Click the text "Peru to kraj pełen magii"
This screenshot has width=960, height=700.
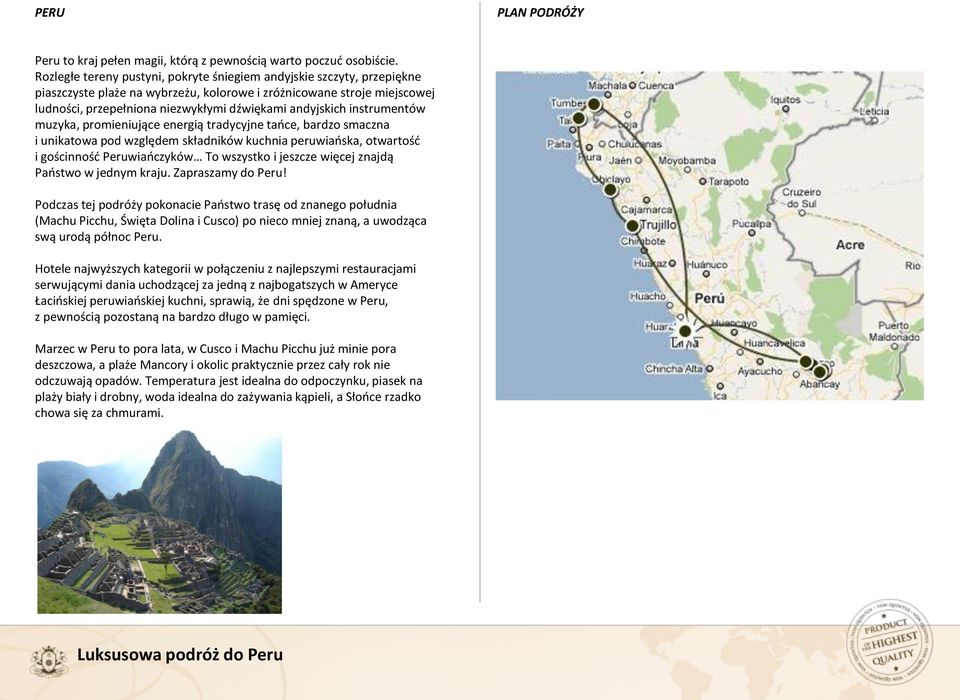tap(100, 61)
